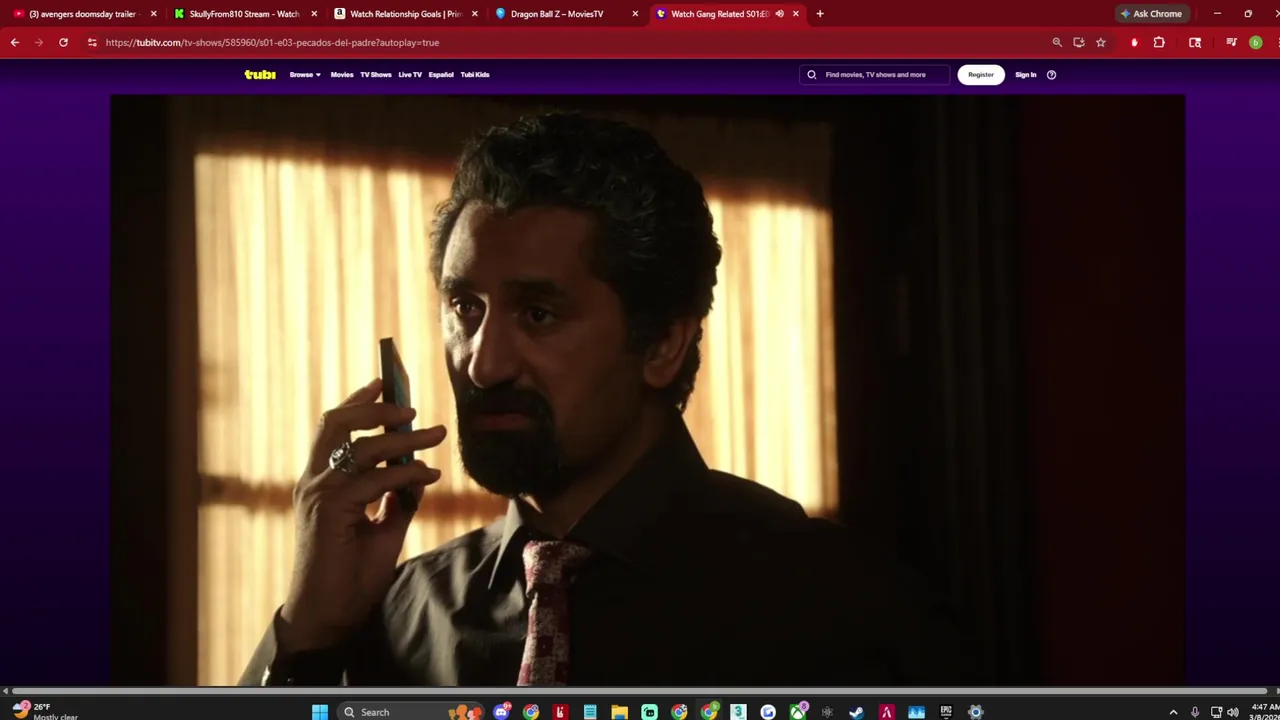Screen dimensions: 1280x720
Task: Open the Settings gear in taskbar
Action: [x=976, y=712]
